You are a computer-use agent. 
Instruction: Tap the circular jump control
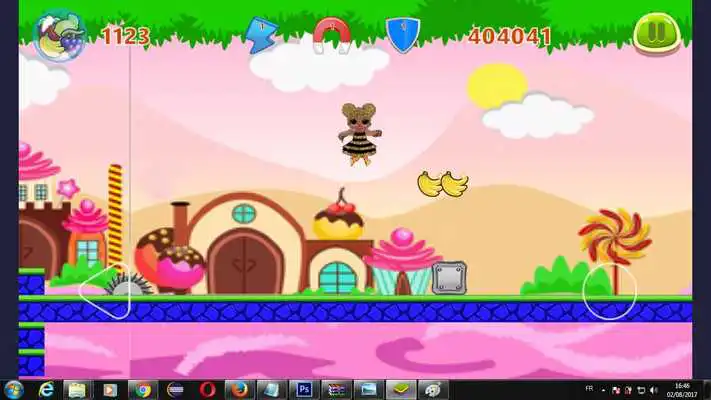coord(609,291)
